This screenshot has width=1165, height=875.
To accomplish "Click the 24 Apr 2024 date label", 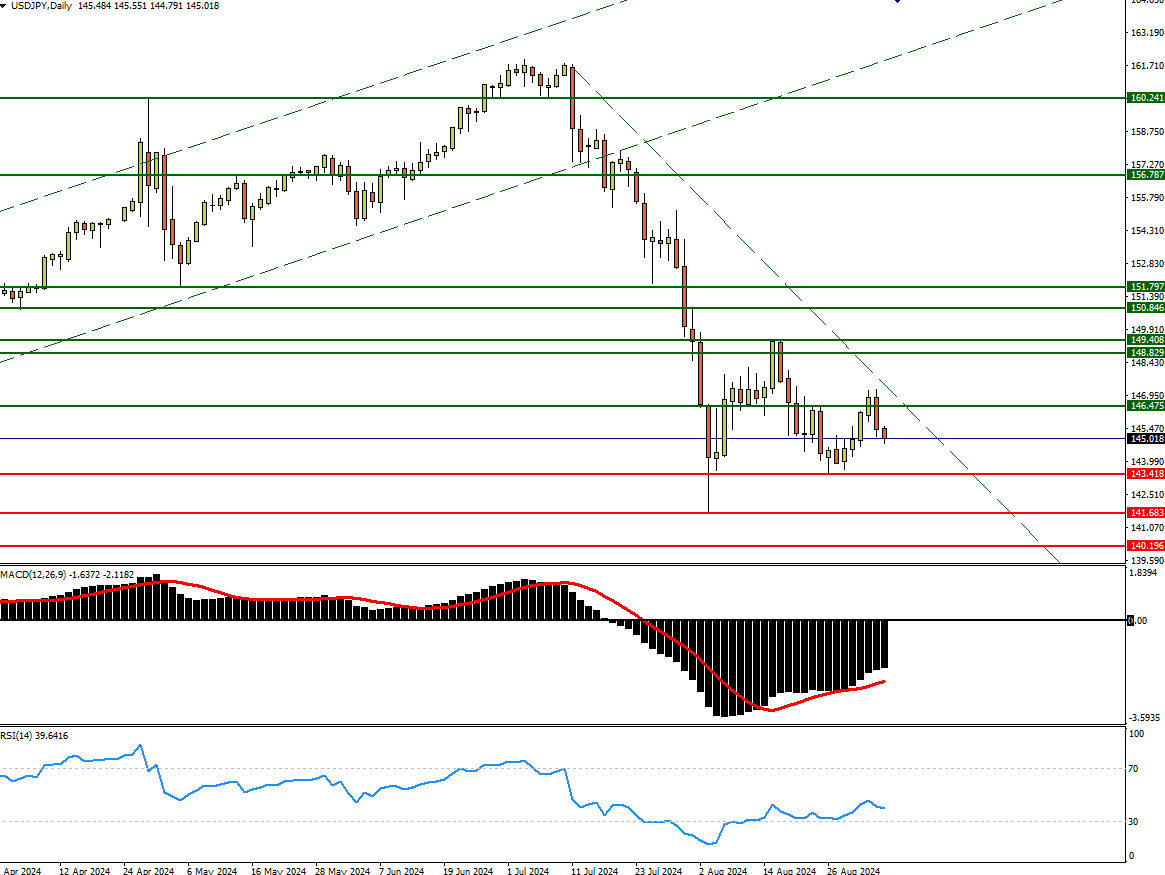I will pos(149,871).
